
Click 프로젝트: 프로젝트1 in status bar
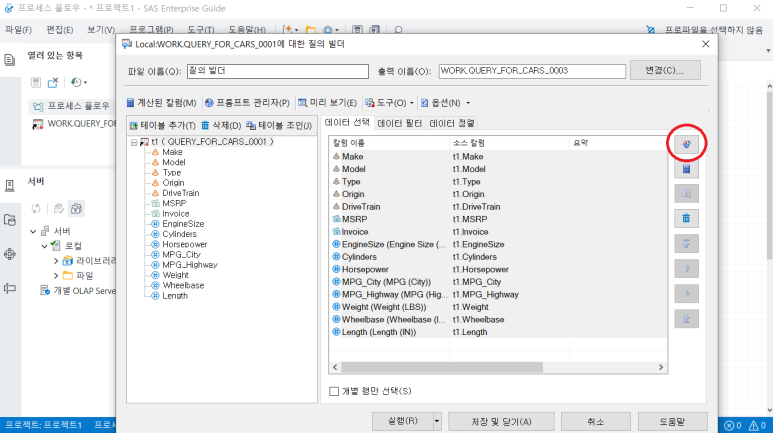tap(43, 425)
